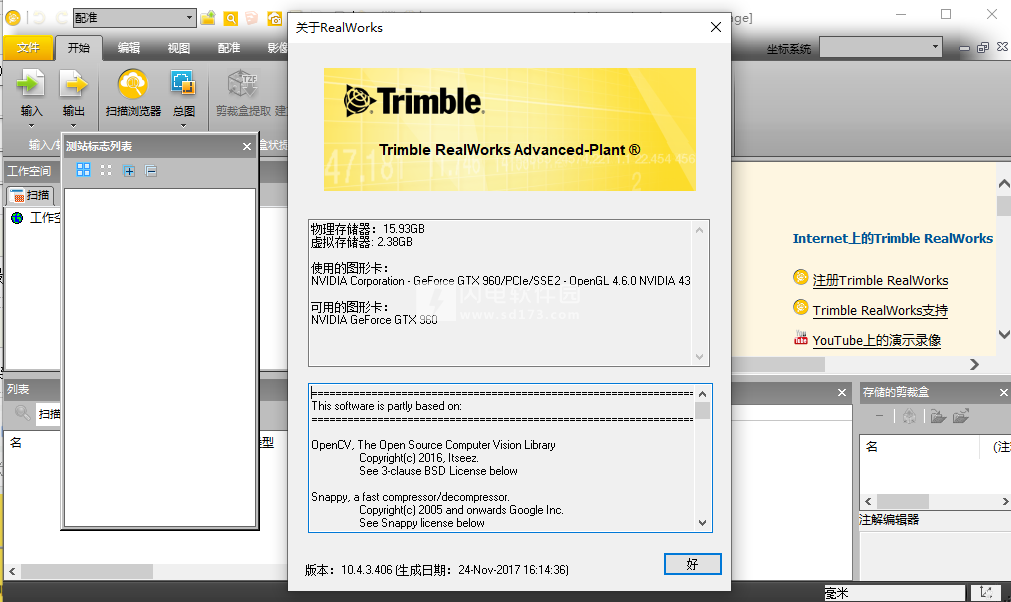Viewport: 1011px width, 602px height.
Task: Click right arrow of 存储的剪裁盒 list scrollbar
Action: [x=1005, y=501]
